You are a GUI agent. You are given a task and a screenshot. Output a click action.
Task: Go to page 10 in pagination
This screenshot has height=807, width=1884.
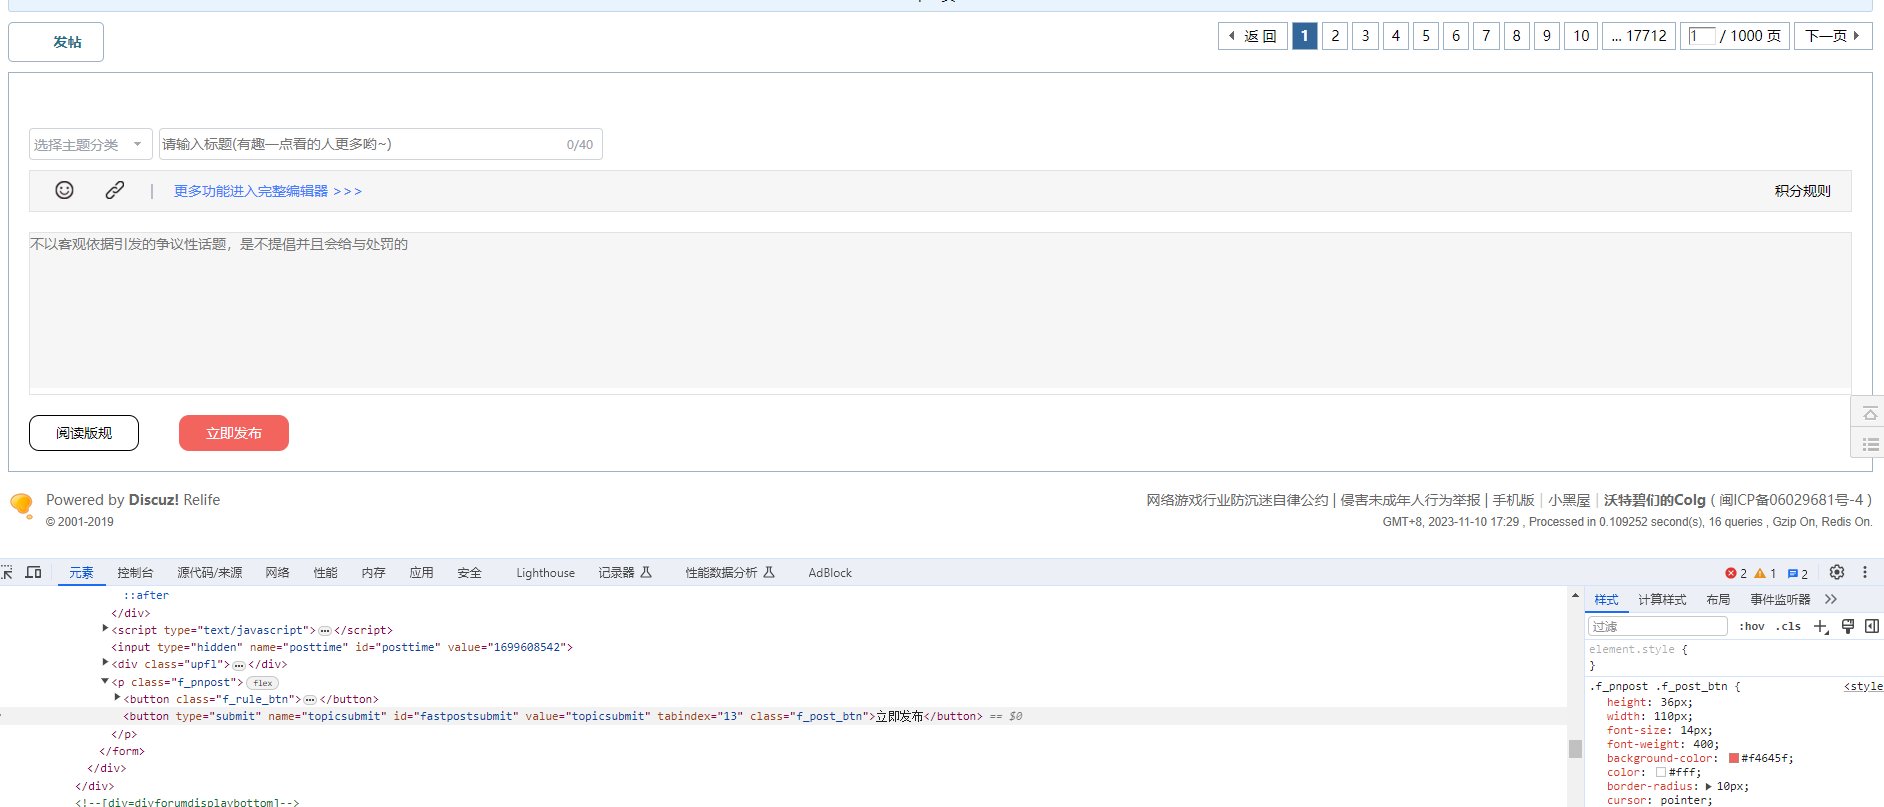pos(1581,36)
